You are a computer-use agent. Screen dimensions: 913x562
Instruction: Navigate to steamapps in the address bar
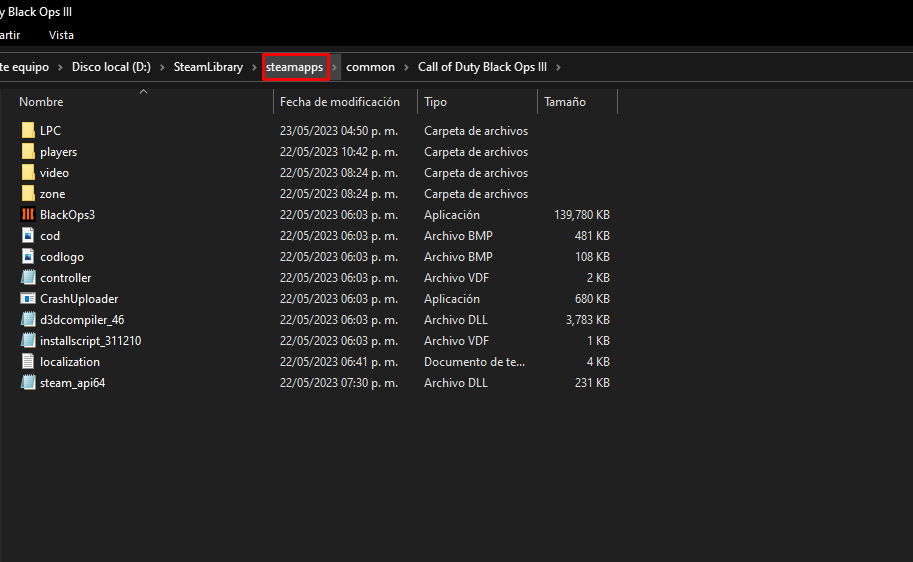295,67
